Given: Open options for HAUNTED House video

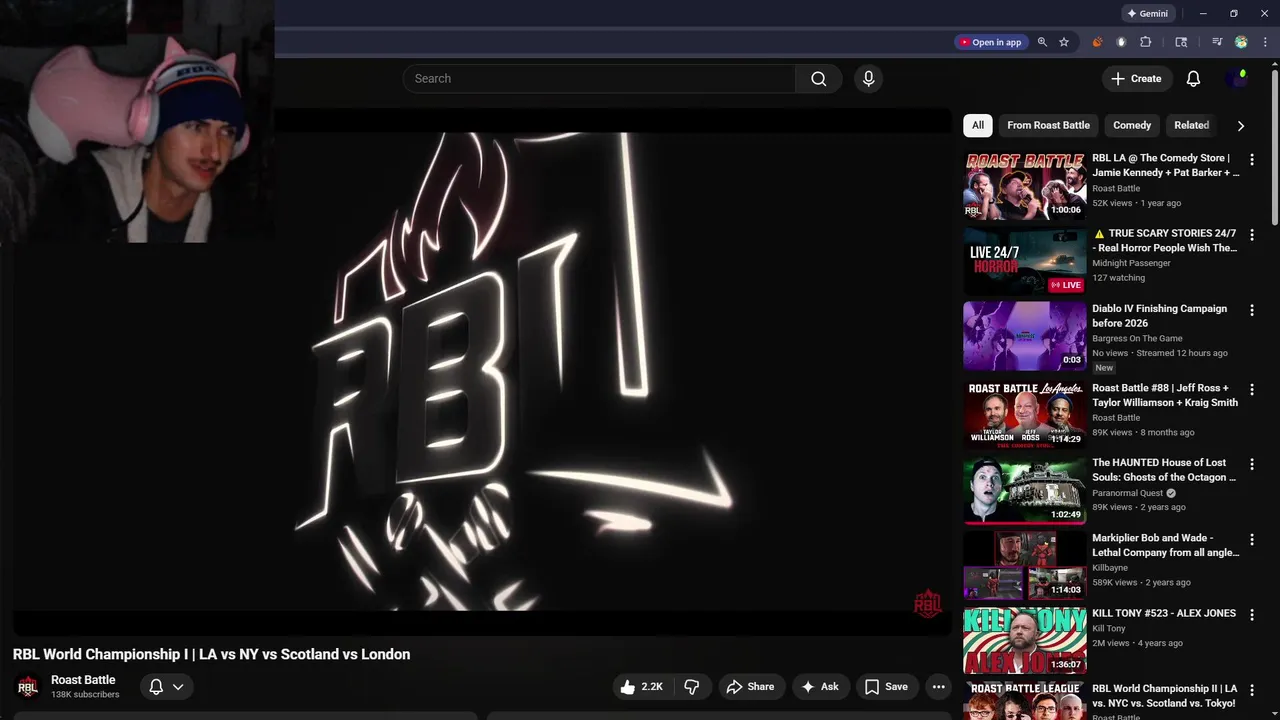Looking at the screenshot, I should pyautogui.click(x=1251, y=464).
